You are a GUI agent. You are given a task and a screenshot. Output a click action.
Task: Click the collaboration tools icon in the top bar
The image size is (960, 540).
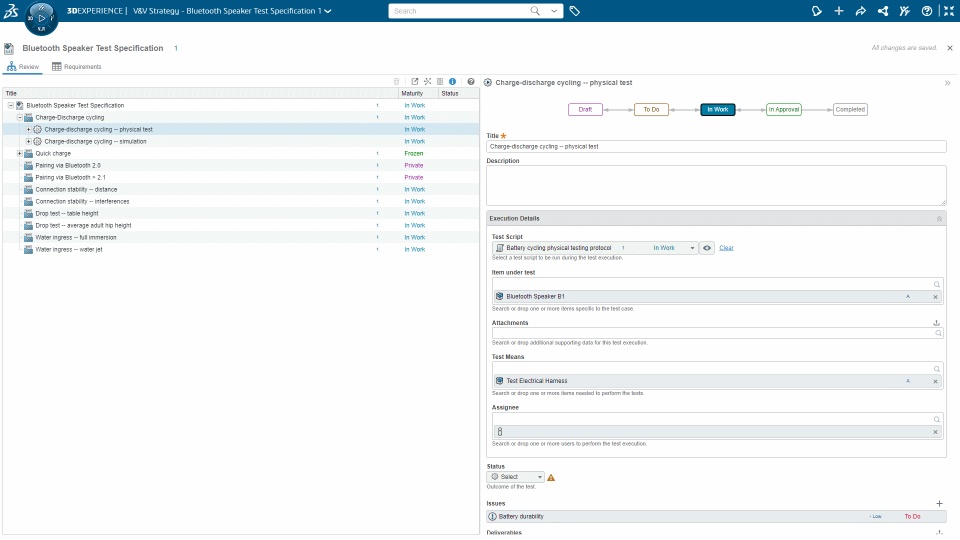coord(904,11)
